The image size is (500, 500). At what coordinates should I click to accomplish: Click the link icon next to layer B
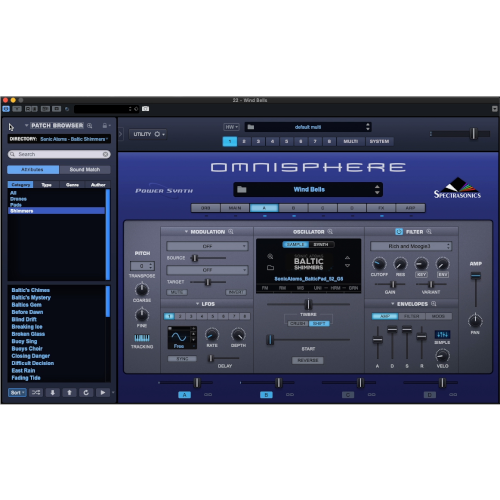tap(290, 395)
